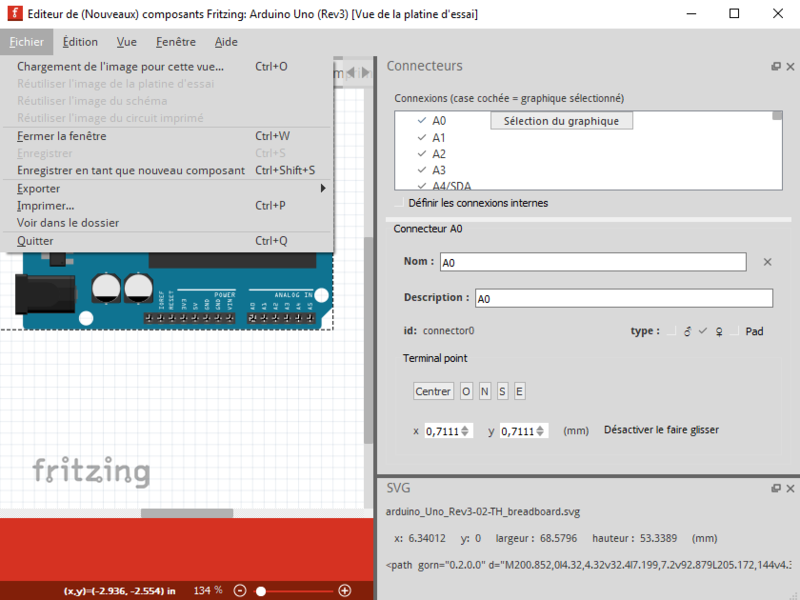Click the Description input field
Screen dimensions: 800x600
622,298
